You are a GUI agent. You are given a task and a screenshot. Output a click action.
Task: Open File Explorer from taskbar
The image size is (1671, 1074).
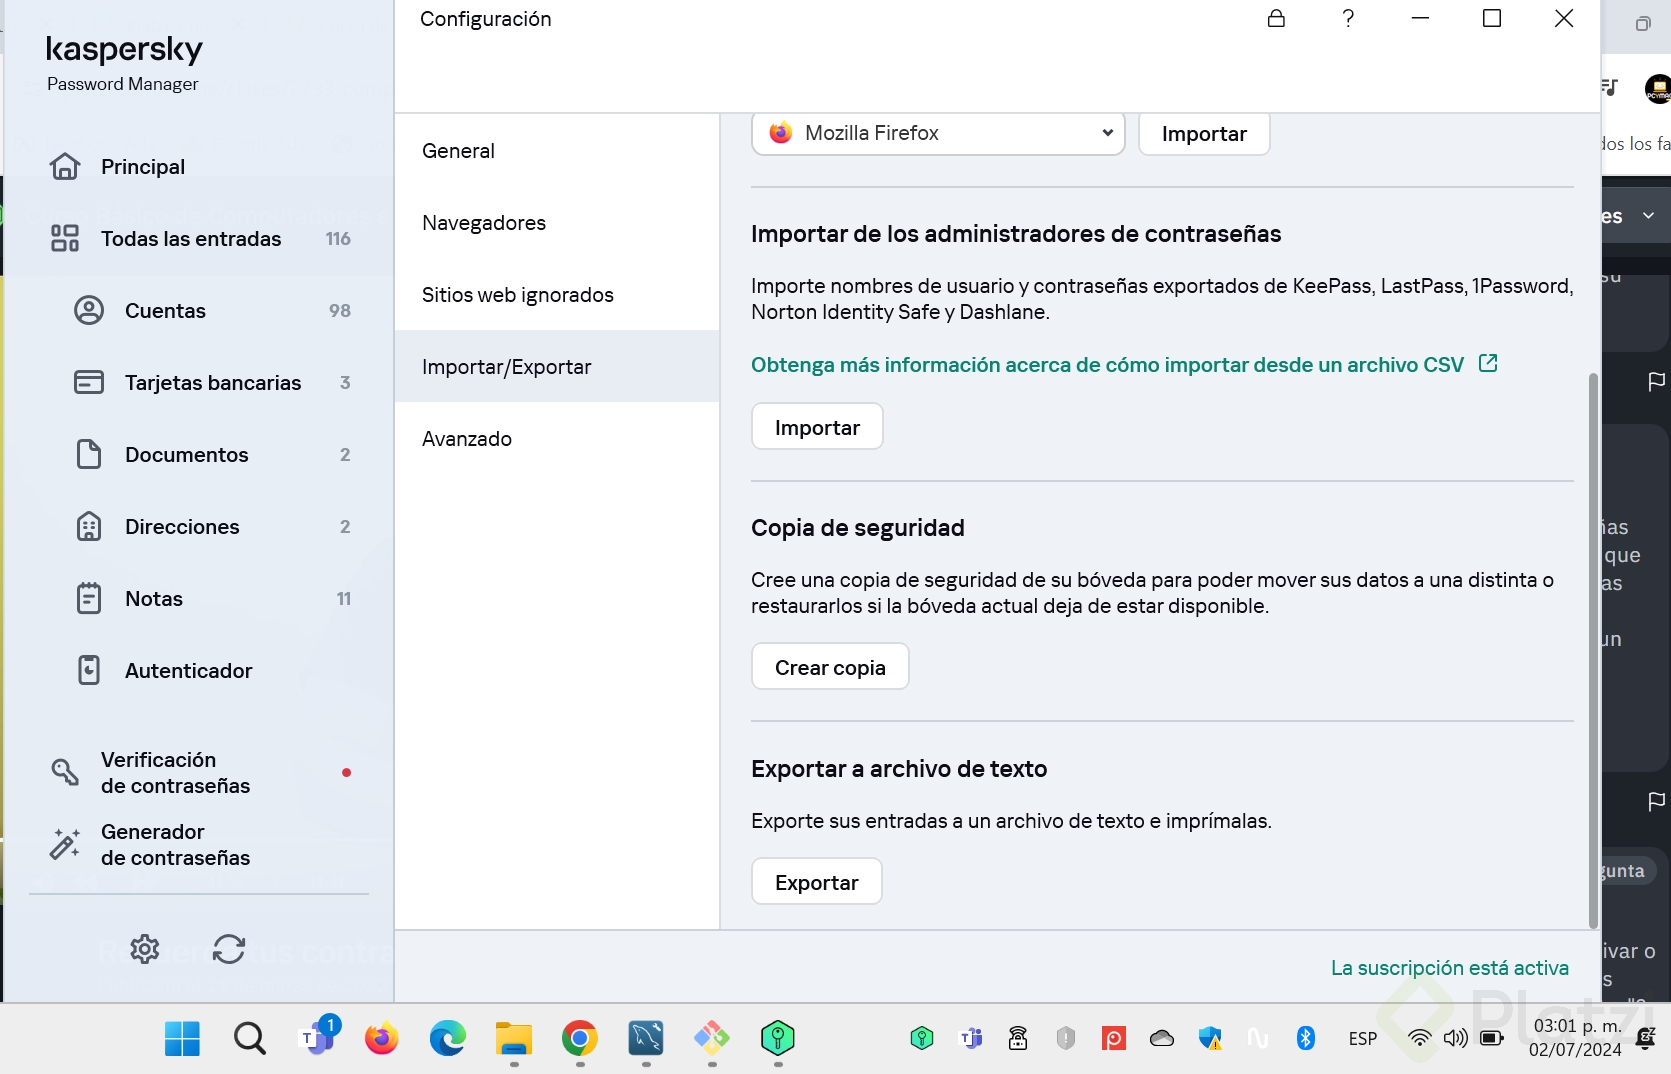pyautogui.click(x=514, y=1039)
